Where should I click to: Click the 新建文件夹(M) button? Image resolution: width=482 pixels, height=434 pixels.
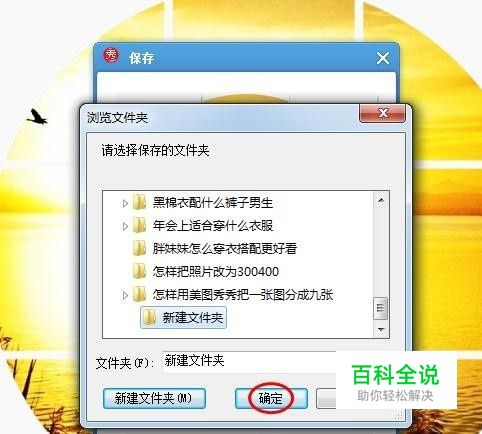pos(154,398)
